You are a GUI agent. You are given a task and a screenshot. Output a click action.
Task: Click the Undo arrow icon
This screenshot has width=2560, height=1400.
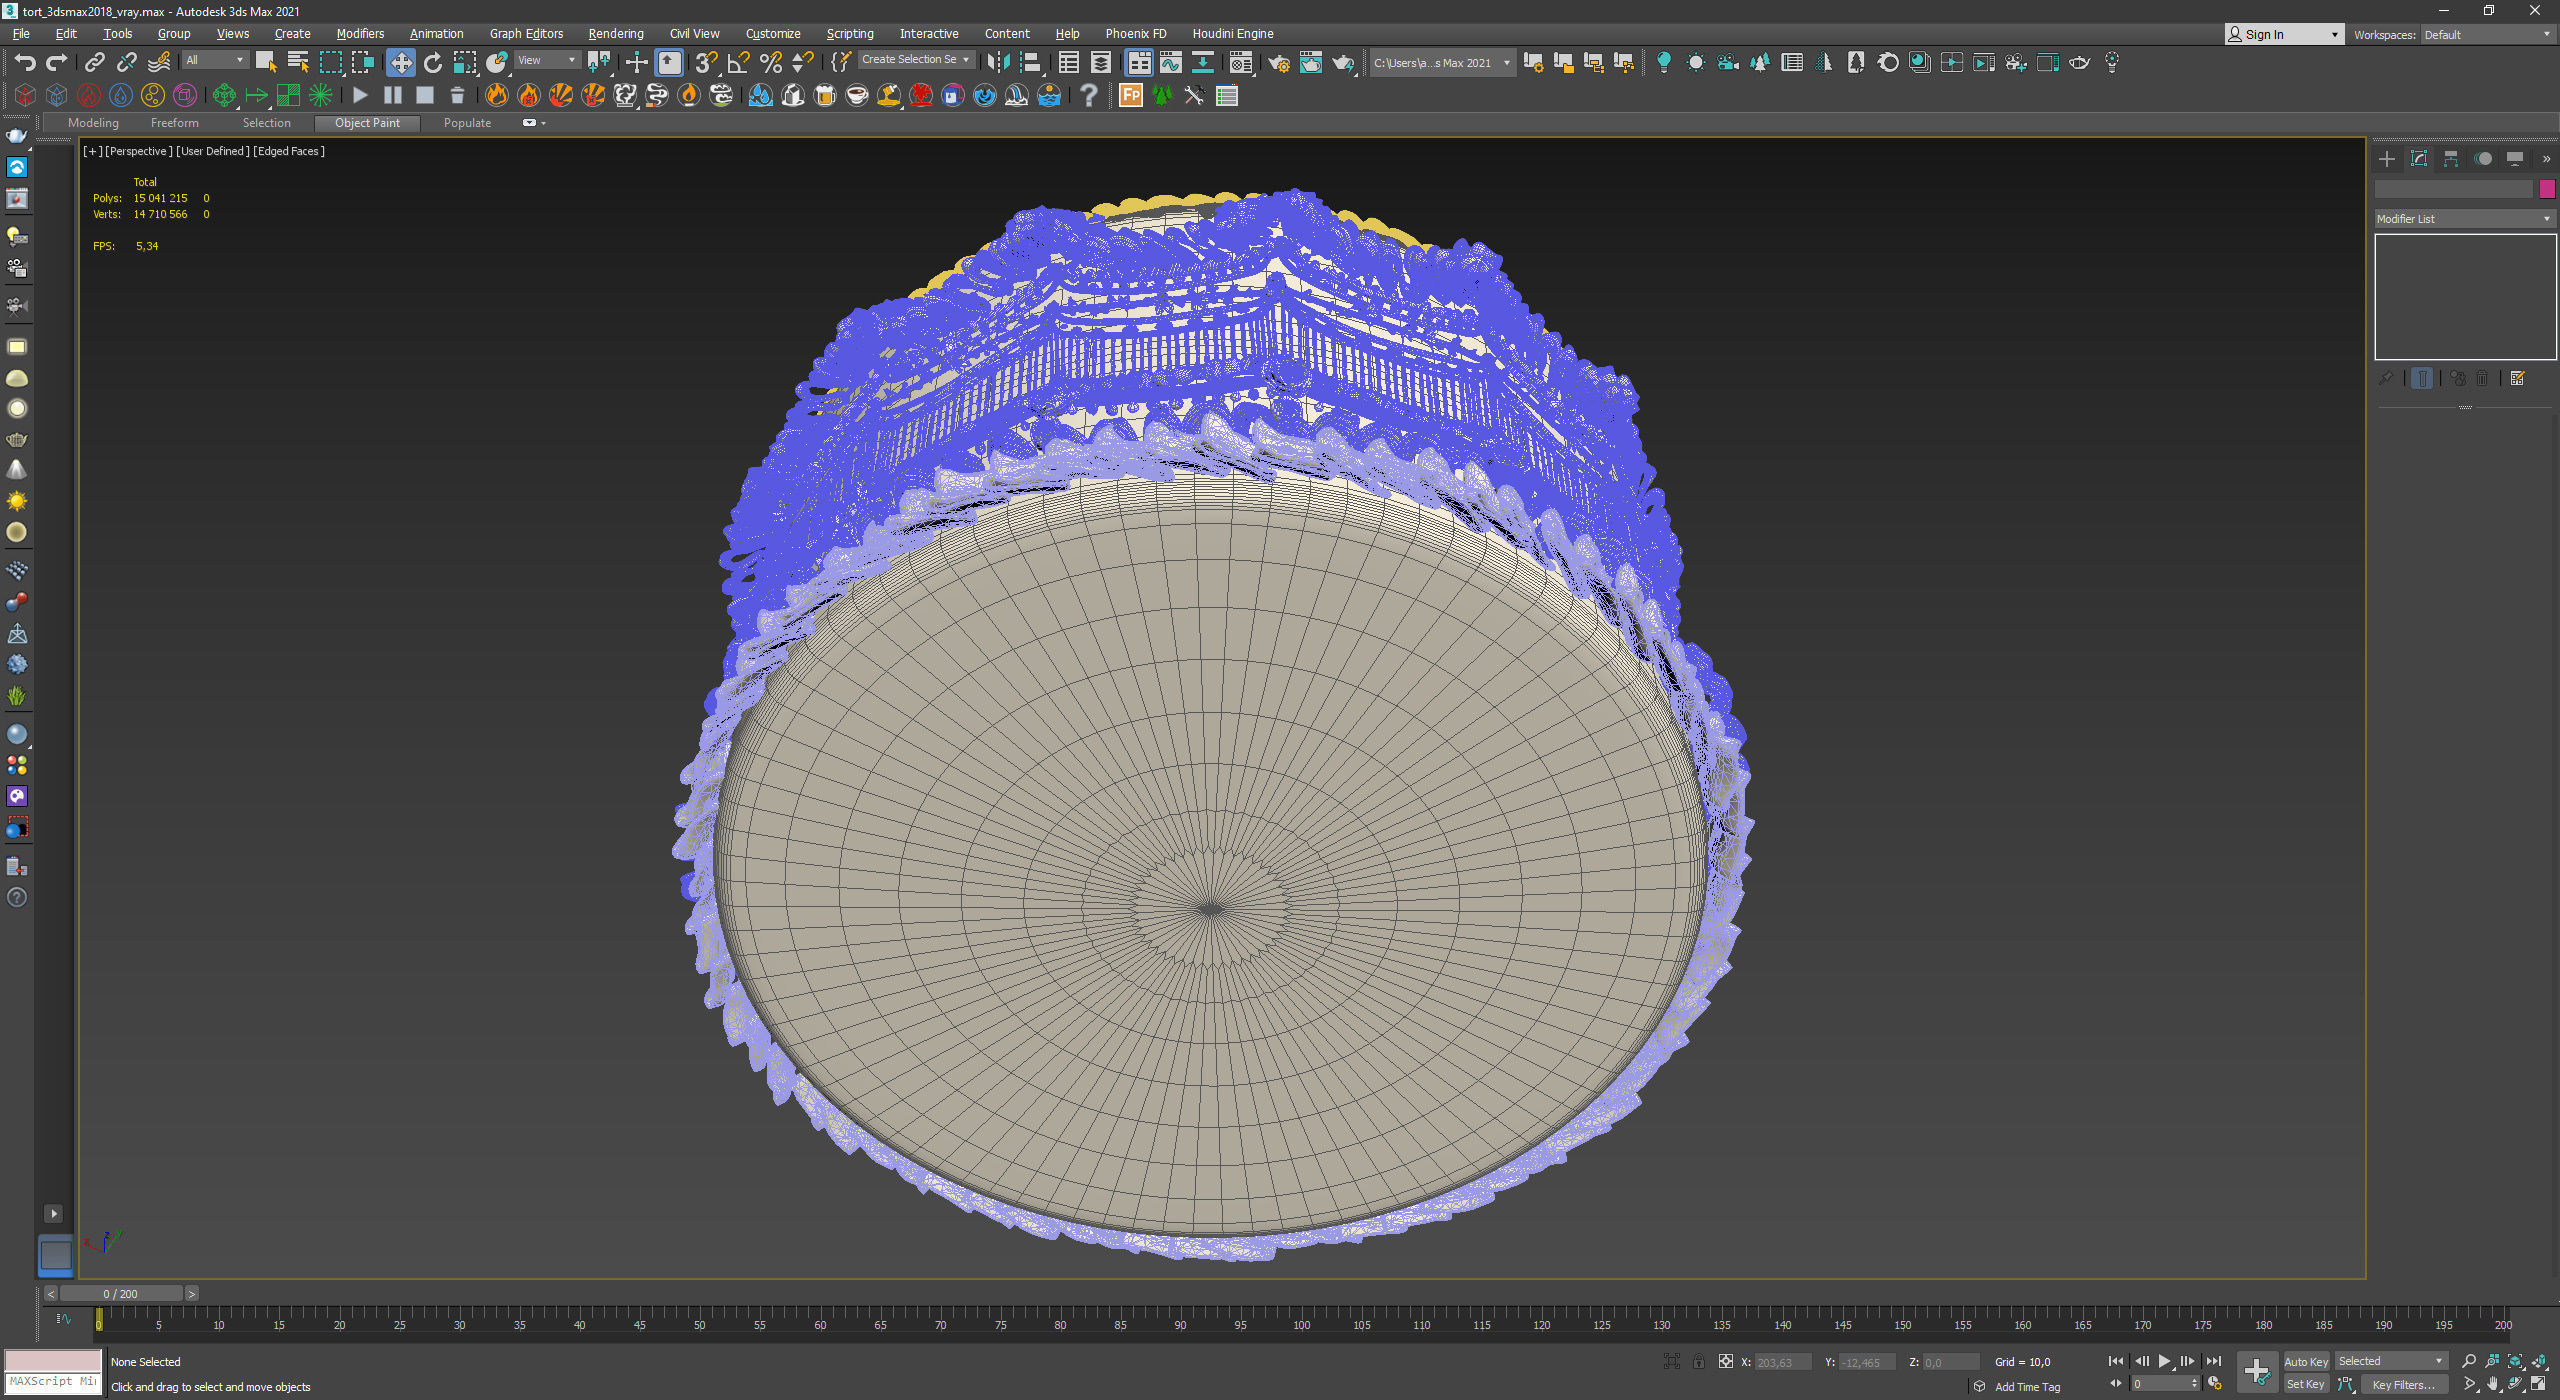[x=25, y=63]
